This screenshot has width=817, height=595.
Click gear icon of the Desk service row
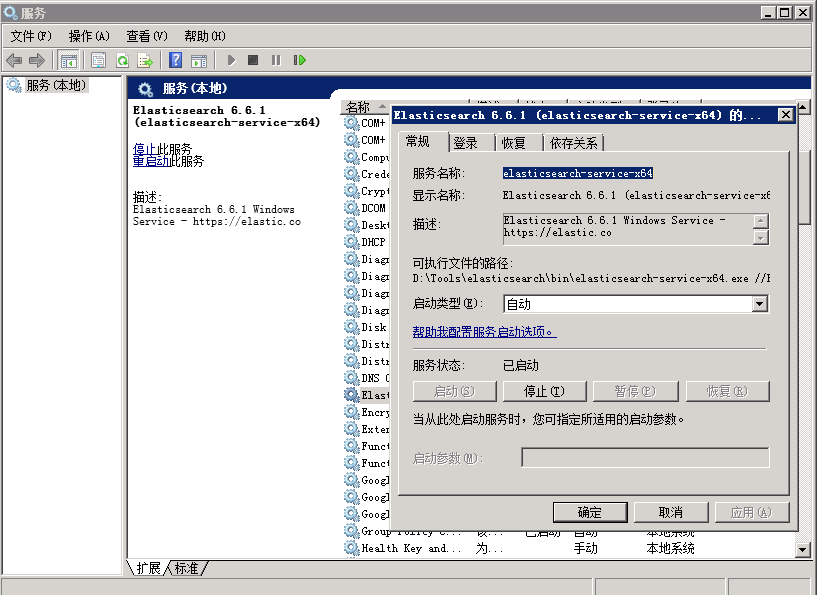[x=352, y=225]
